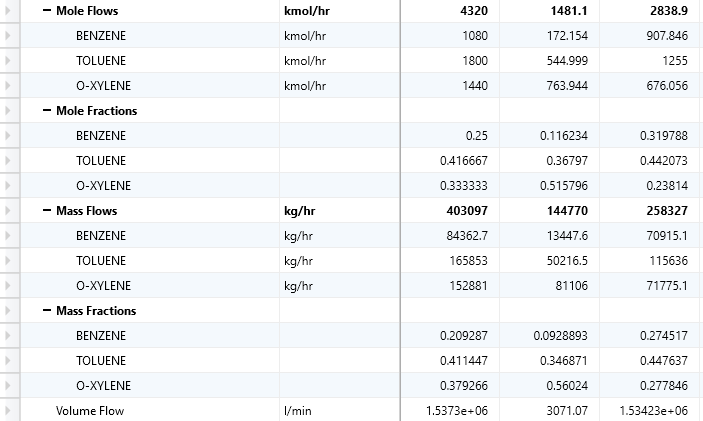Select toluene mass flow 115636
This screenshot has width=703, height=421.
(668, 261)
